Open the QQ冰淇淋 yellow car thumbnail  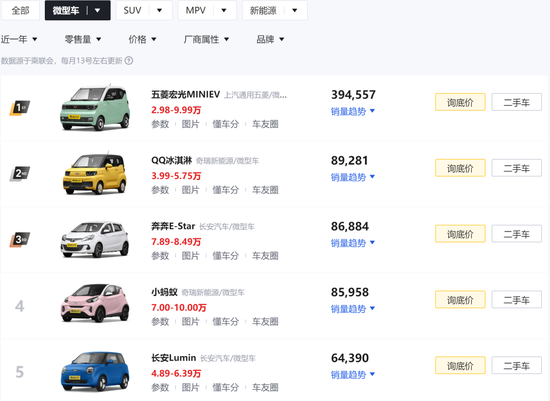tap(95, 173)
